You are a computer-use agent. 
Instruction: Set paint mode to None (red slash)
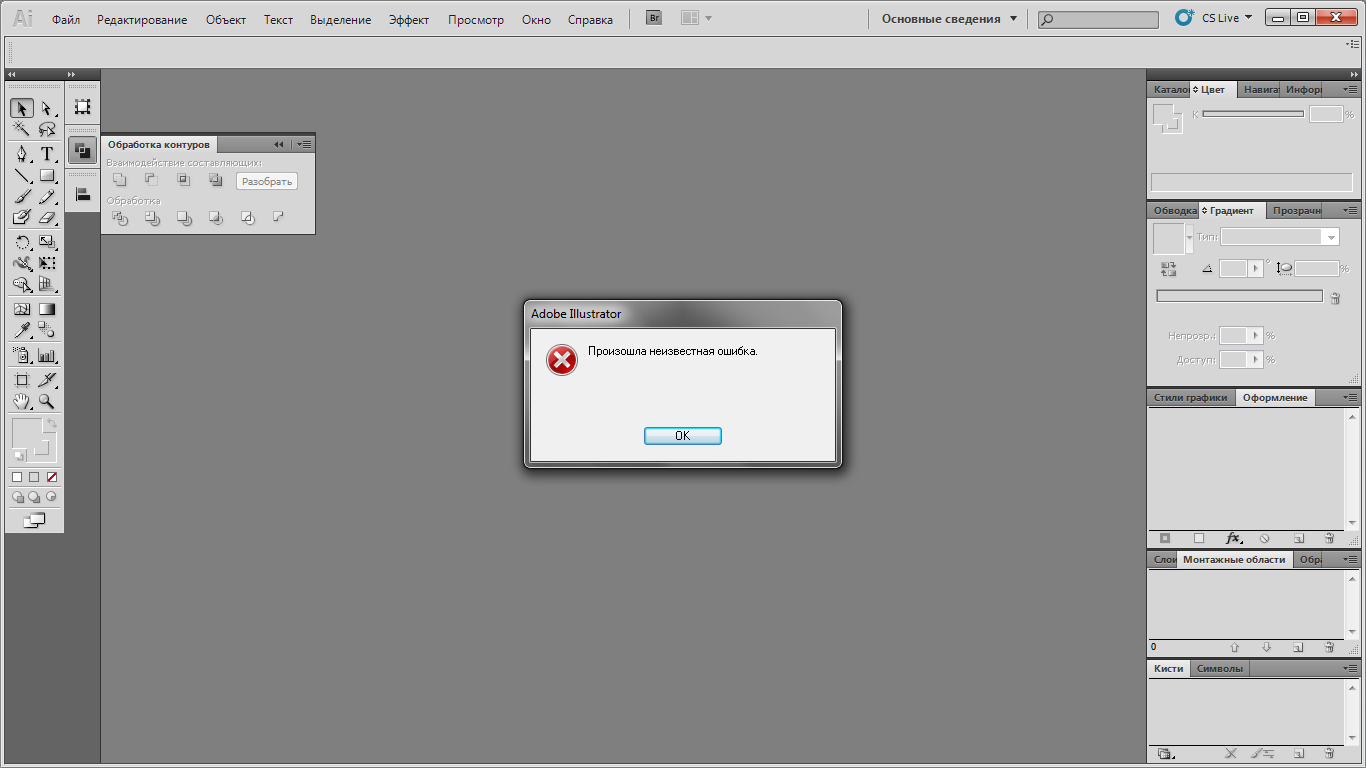(51, 477)
